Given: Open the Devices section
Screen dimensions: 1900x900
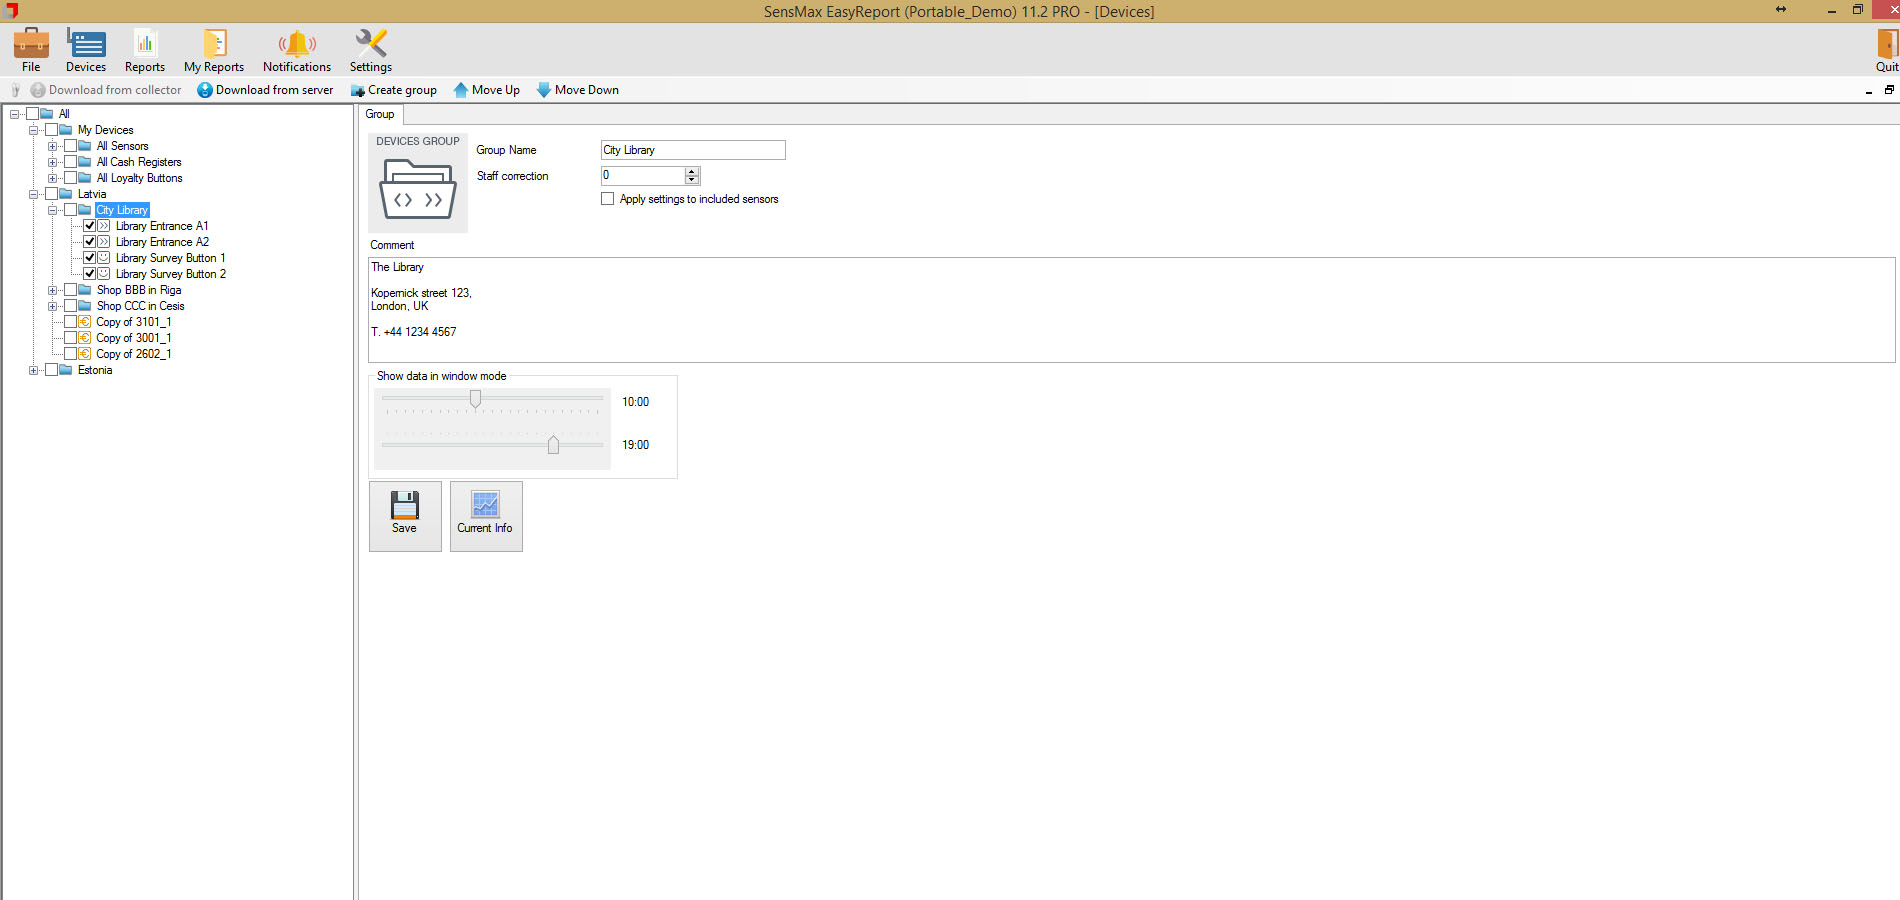Looking at the screenshot, I should click(86, 51).
